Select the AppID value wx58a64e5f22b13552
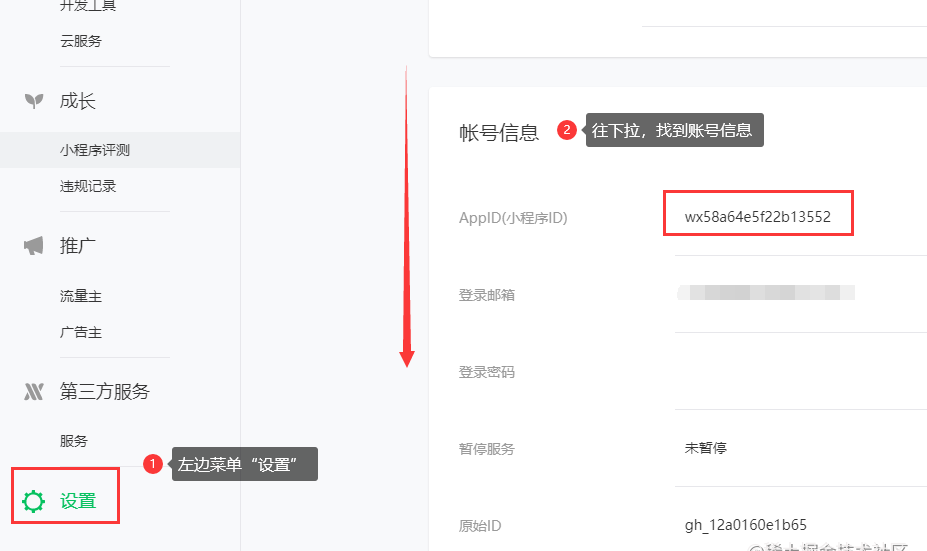This screenshot has height=551, width=927. click(x=757, y=217)
